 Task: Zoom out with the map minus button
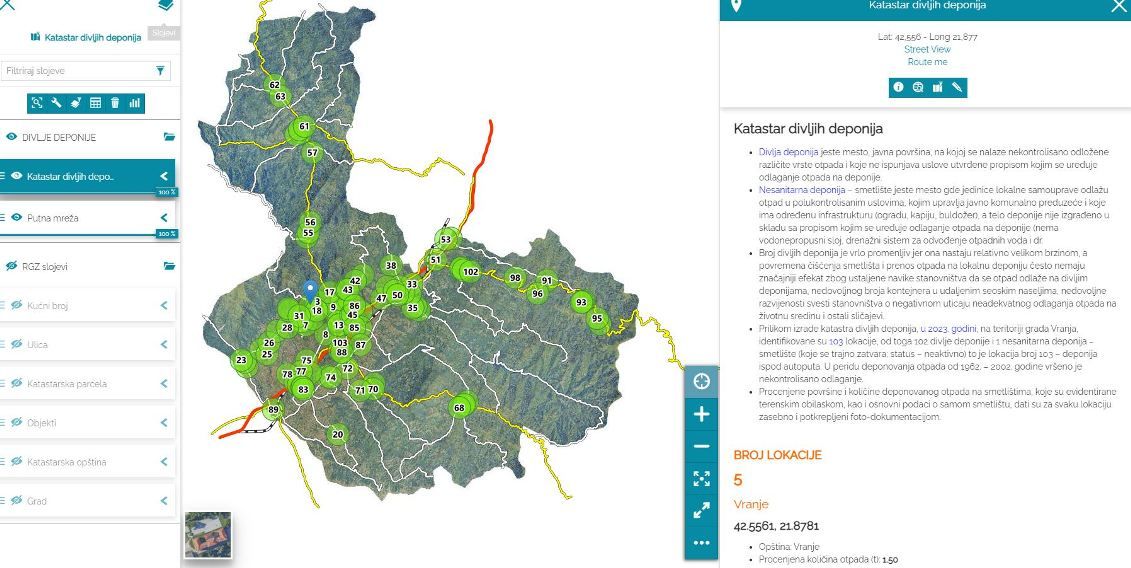[701, 446]
